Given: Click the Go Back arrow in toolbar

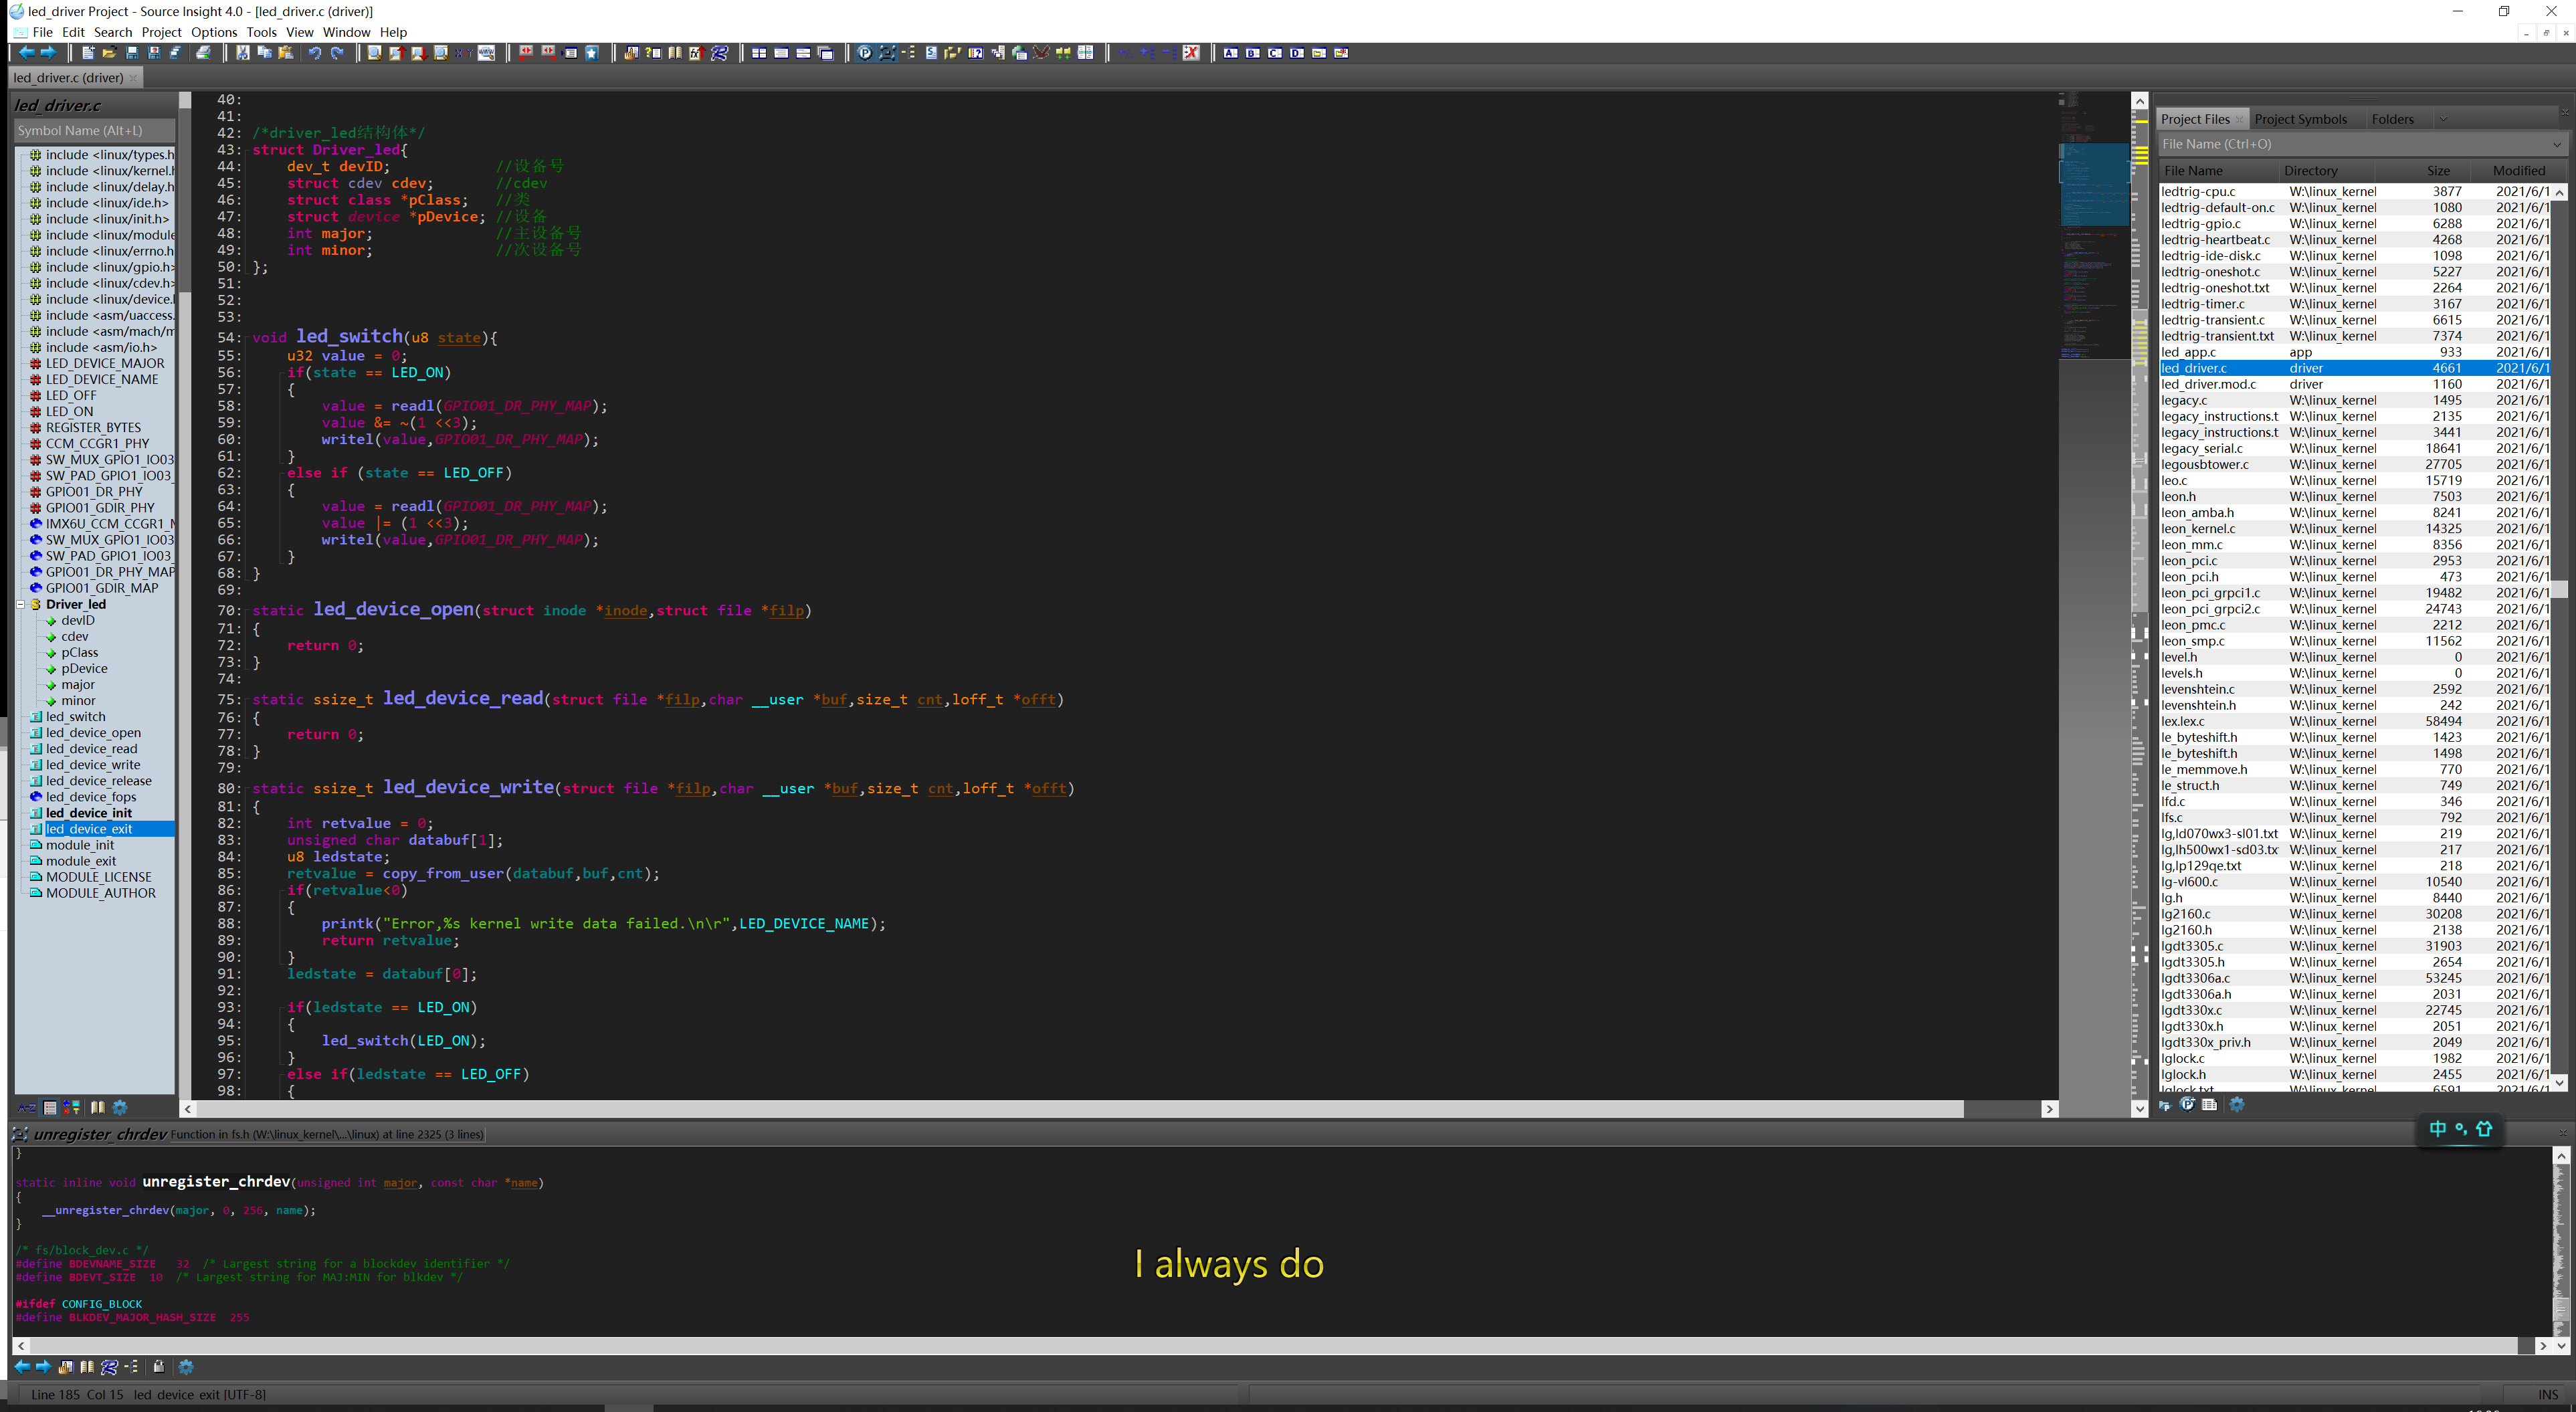Looking at the screenshot, I should tap(26, 53).
